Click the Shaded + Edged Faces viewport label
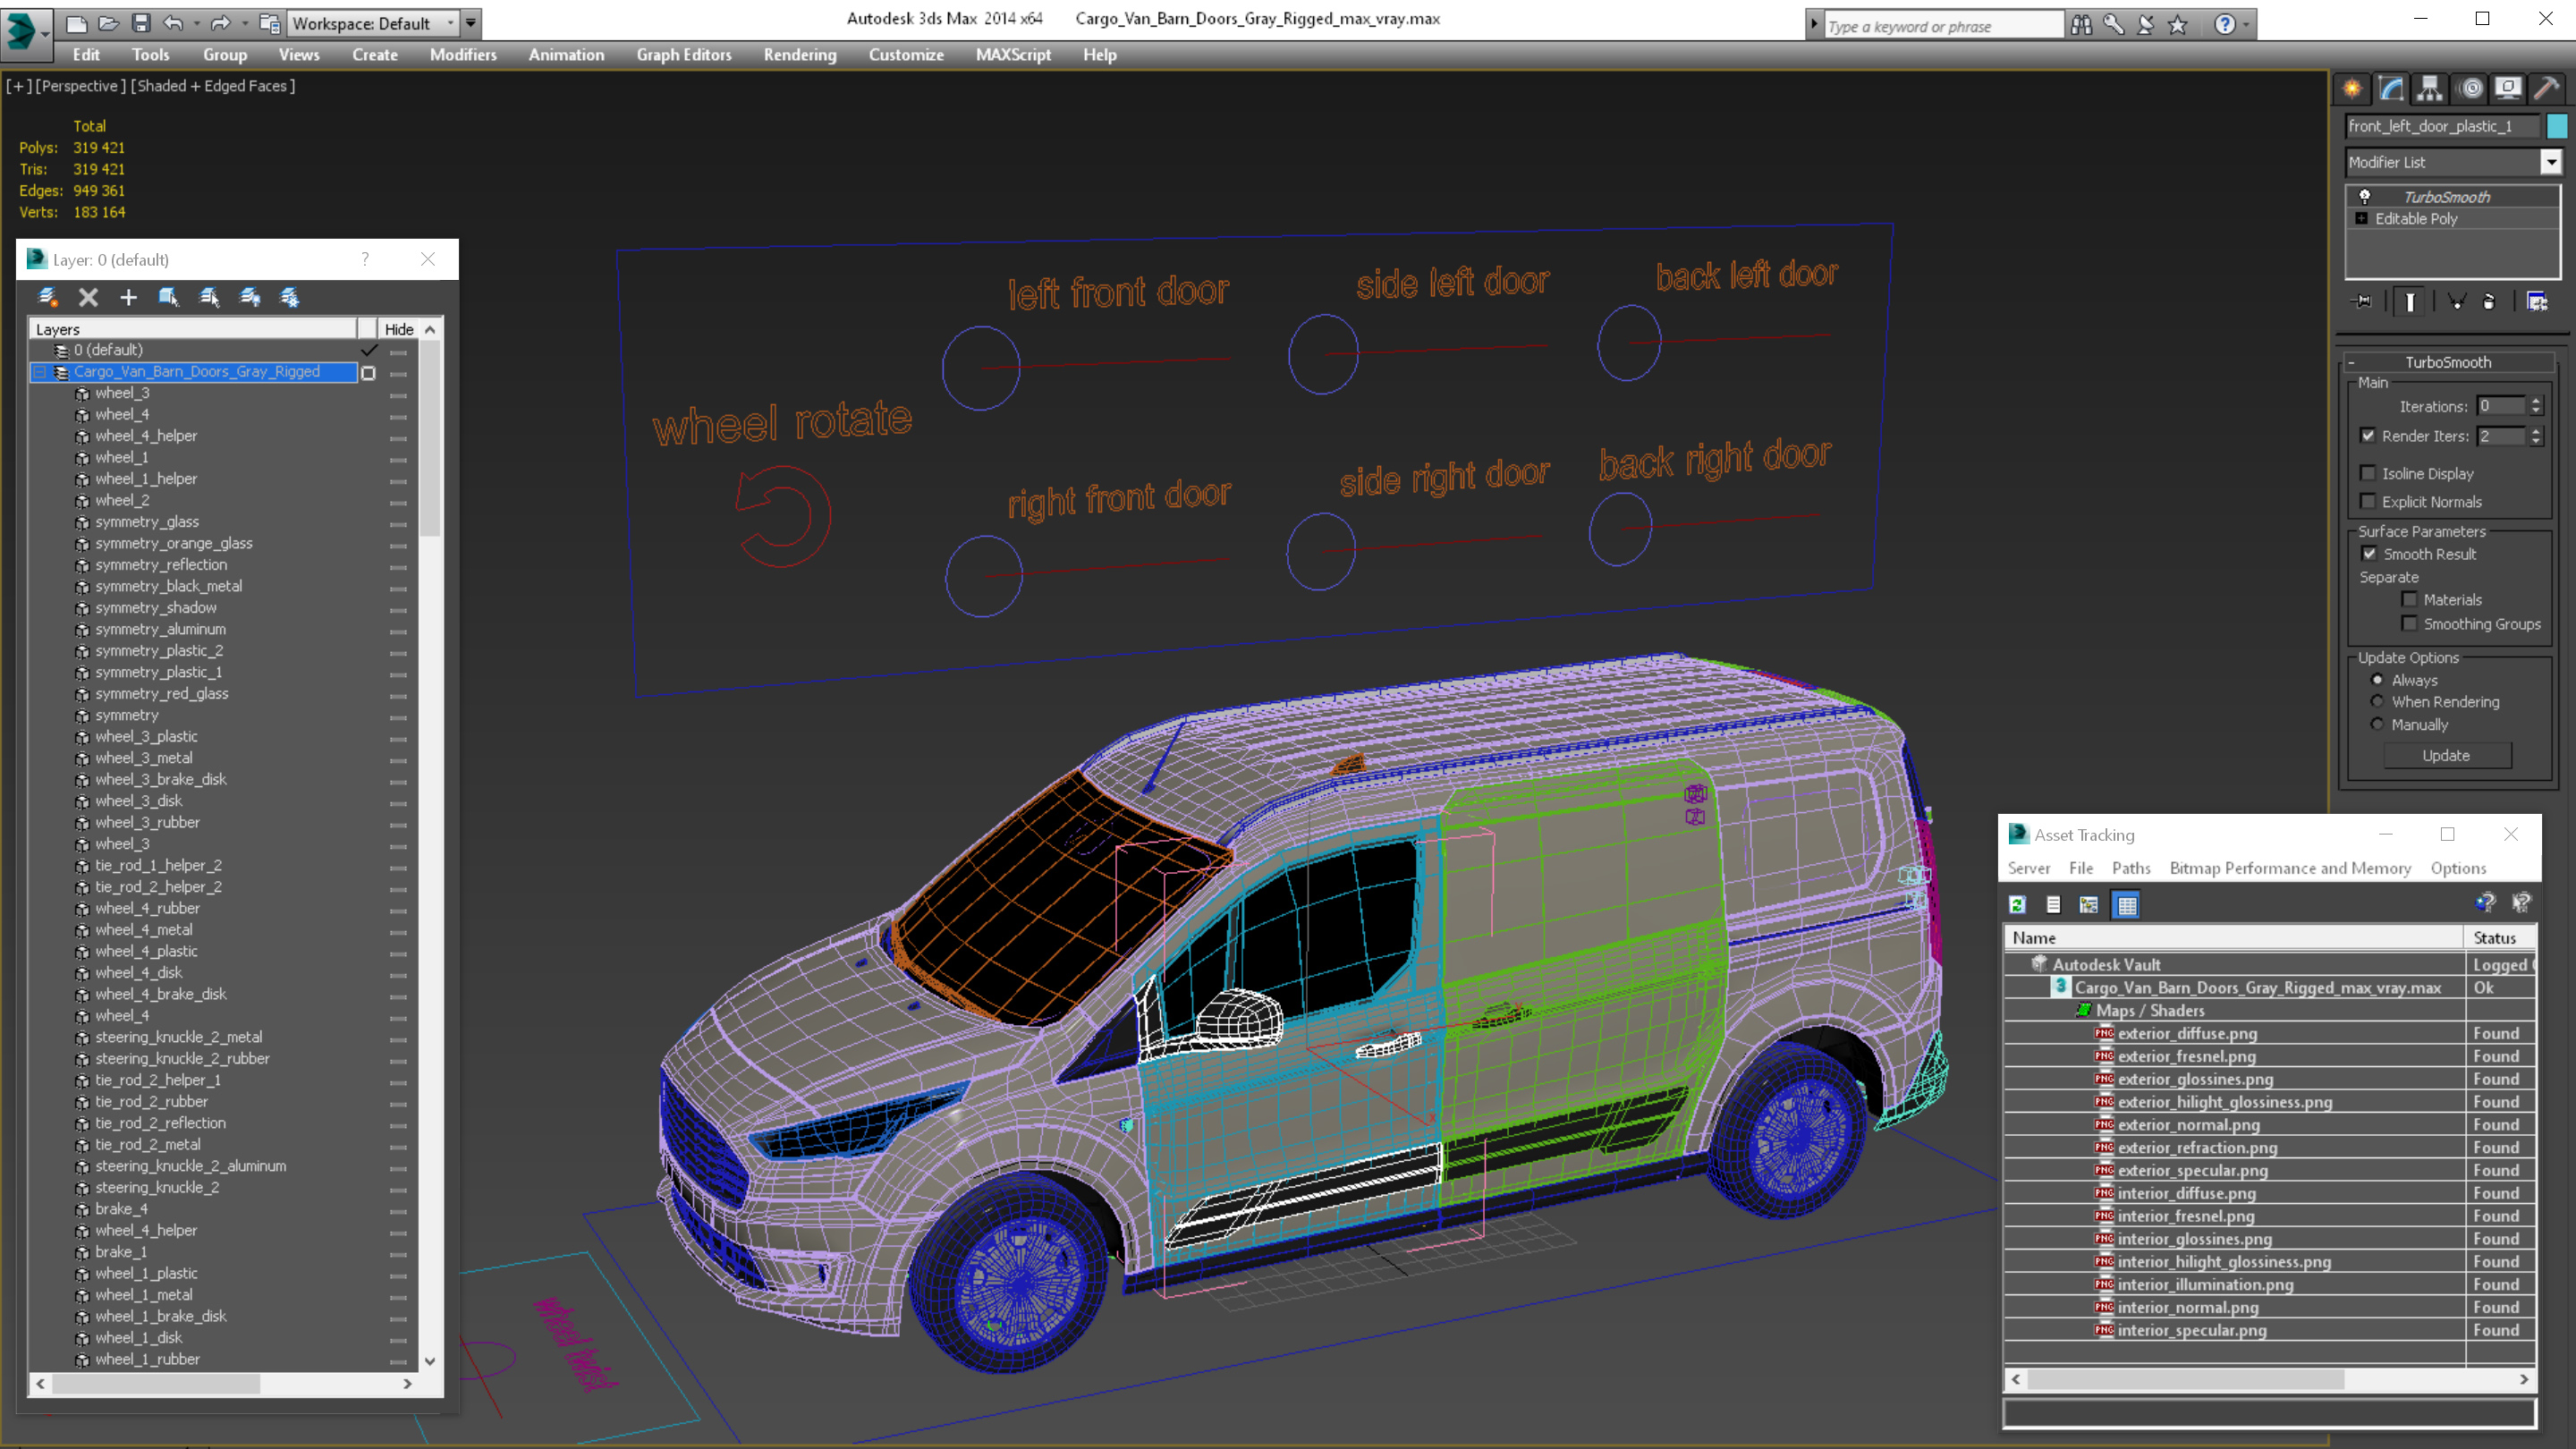 [213, 86]
